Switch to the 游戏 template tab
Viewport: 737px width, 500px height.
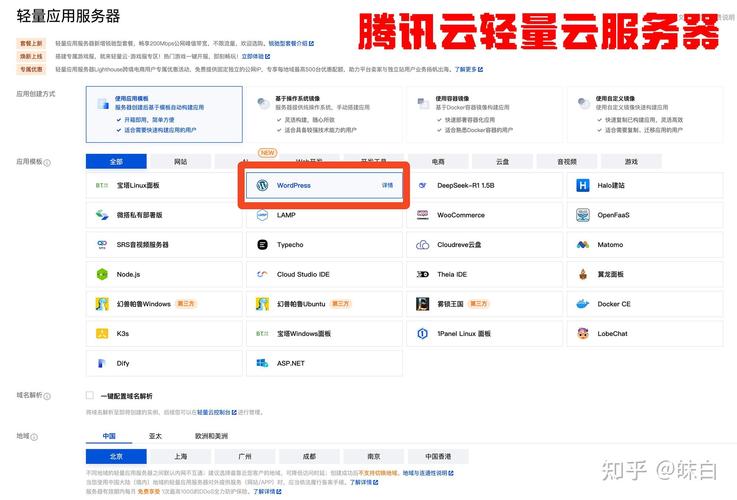coord(631,161)
